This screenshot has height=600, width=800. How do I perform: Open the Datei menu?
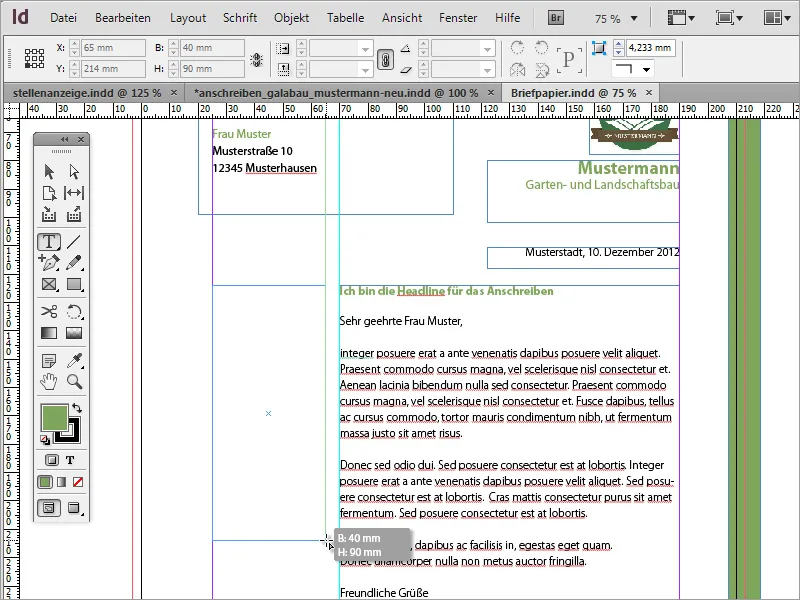click(x=63, y=18)
